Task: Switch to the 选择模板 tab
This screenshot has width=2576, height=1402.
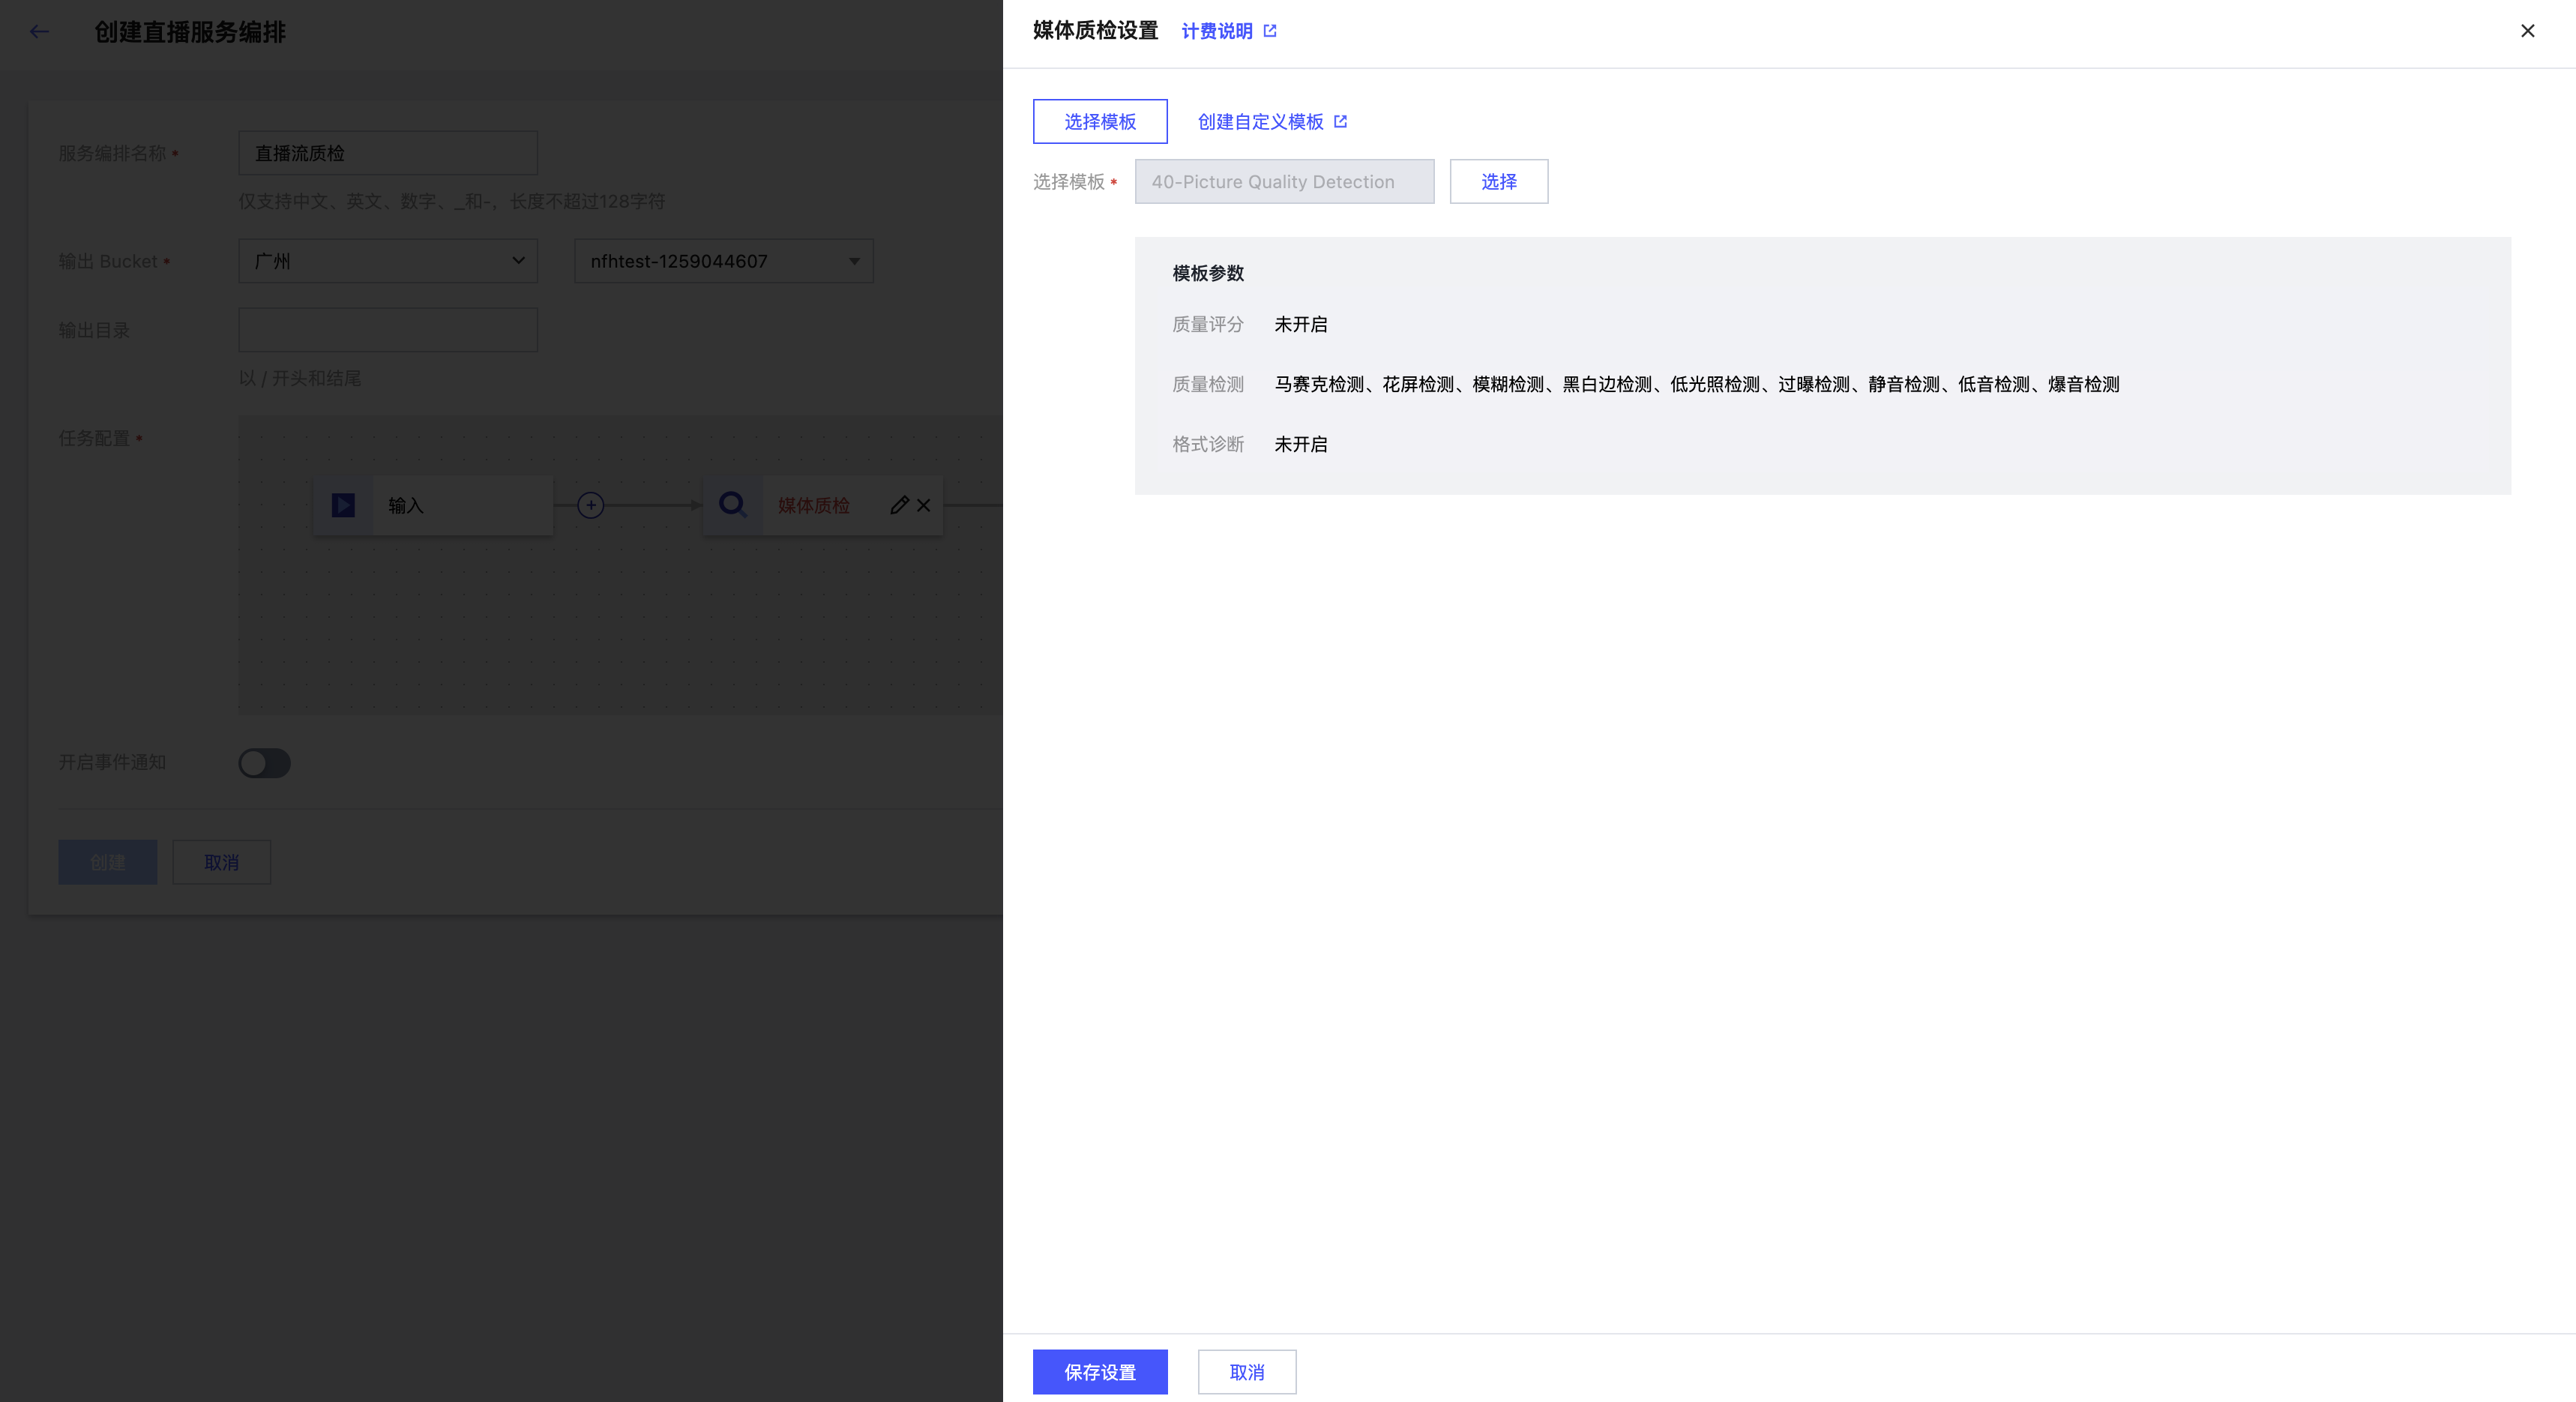Action: (1100, 121)
